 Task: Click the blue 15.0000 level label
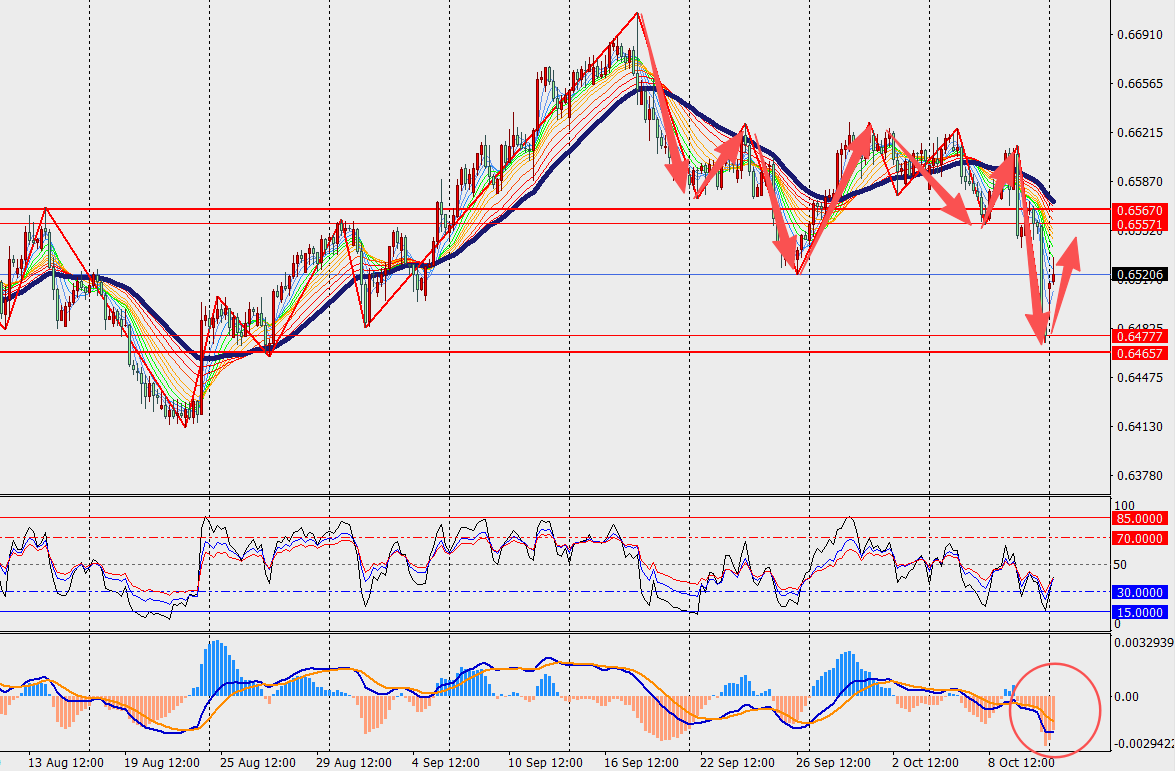click(x=1139, y=612)
